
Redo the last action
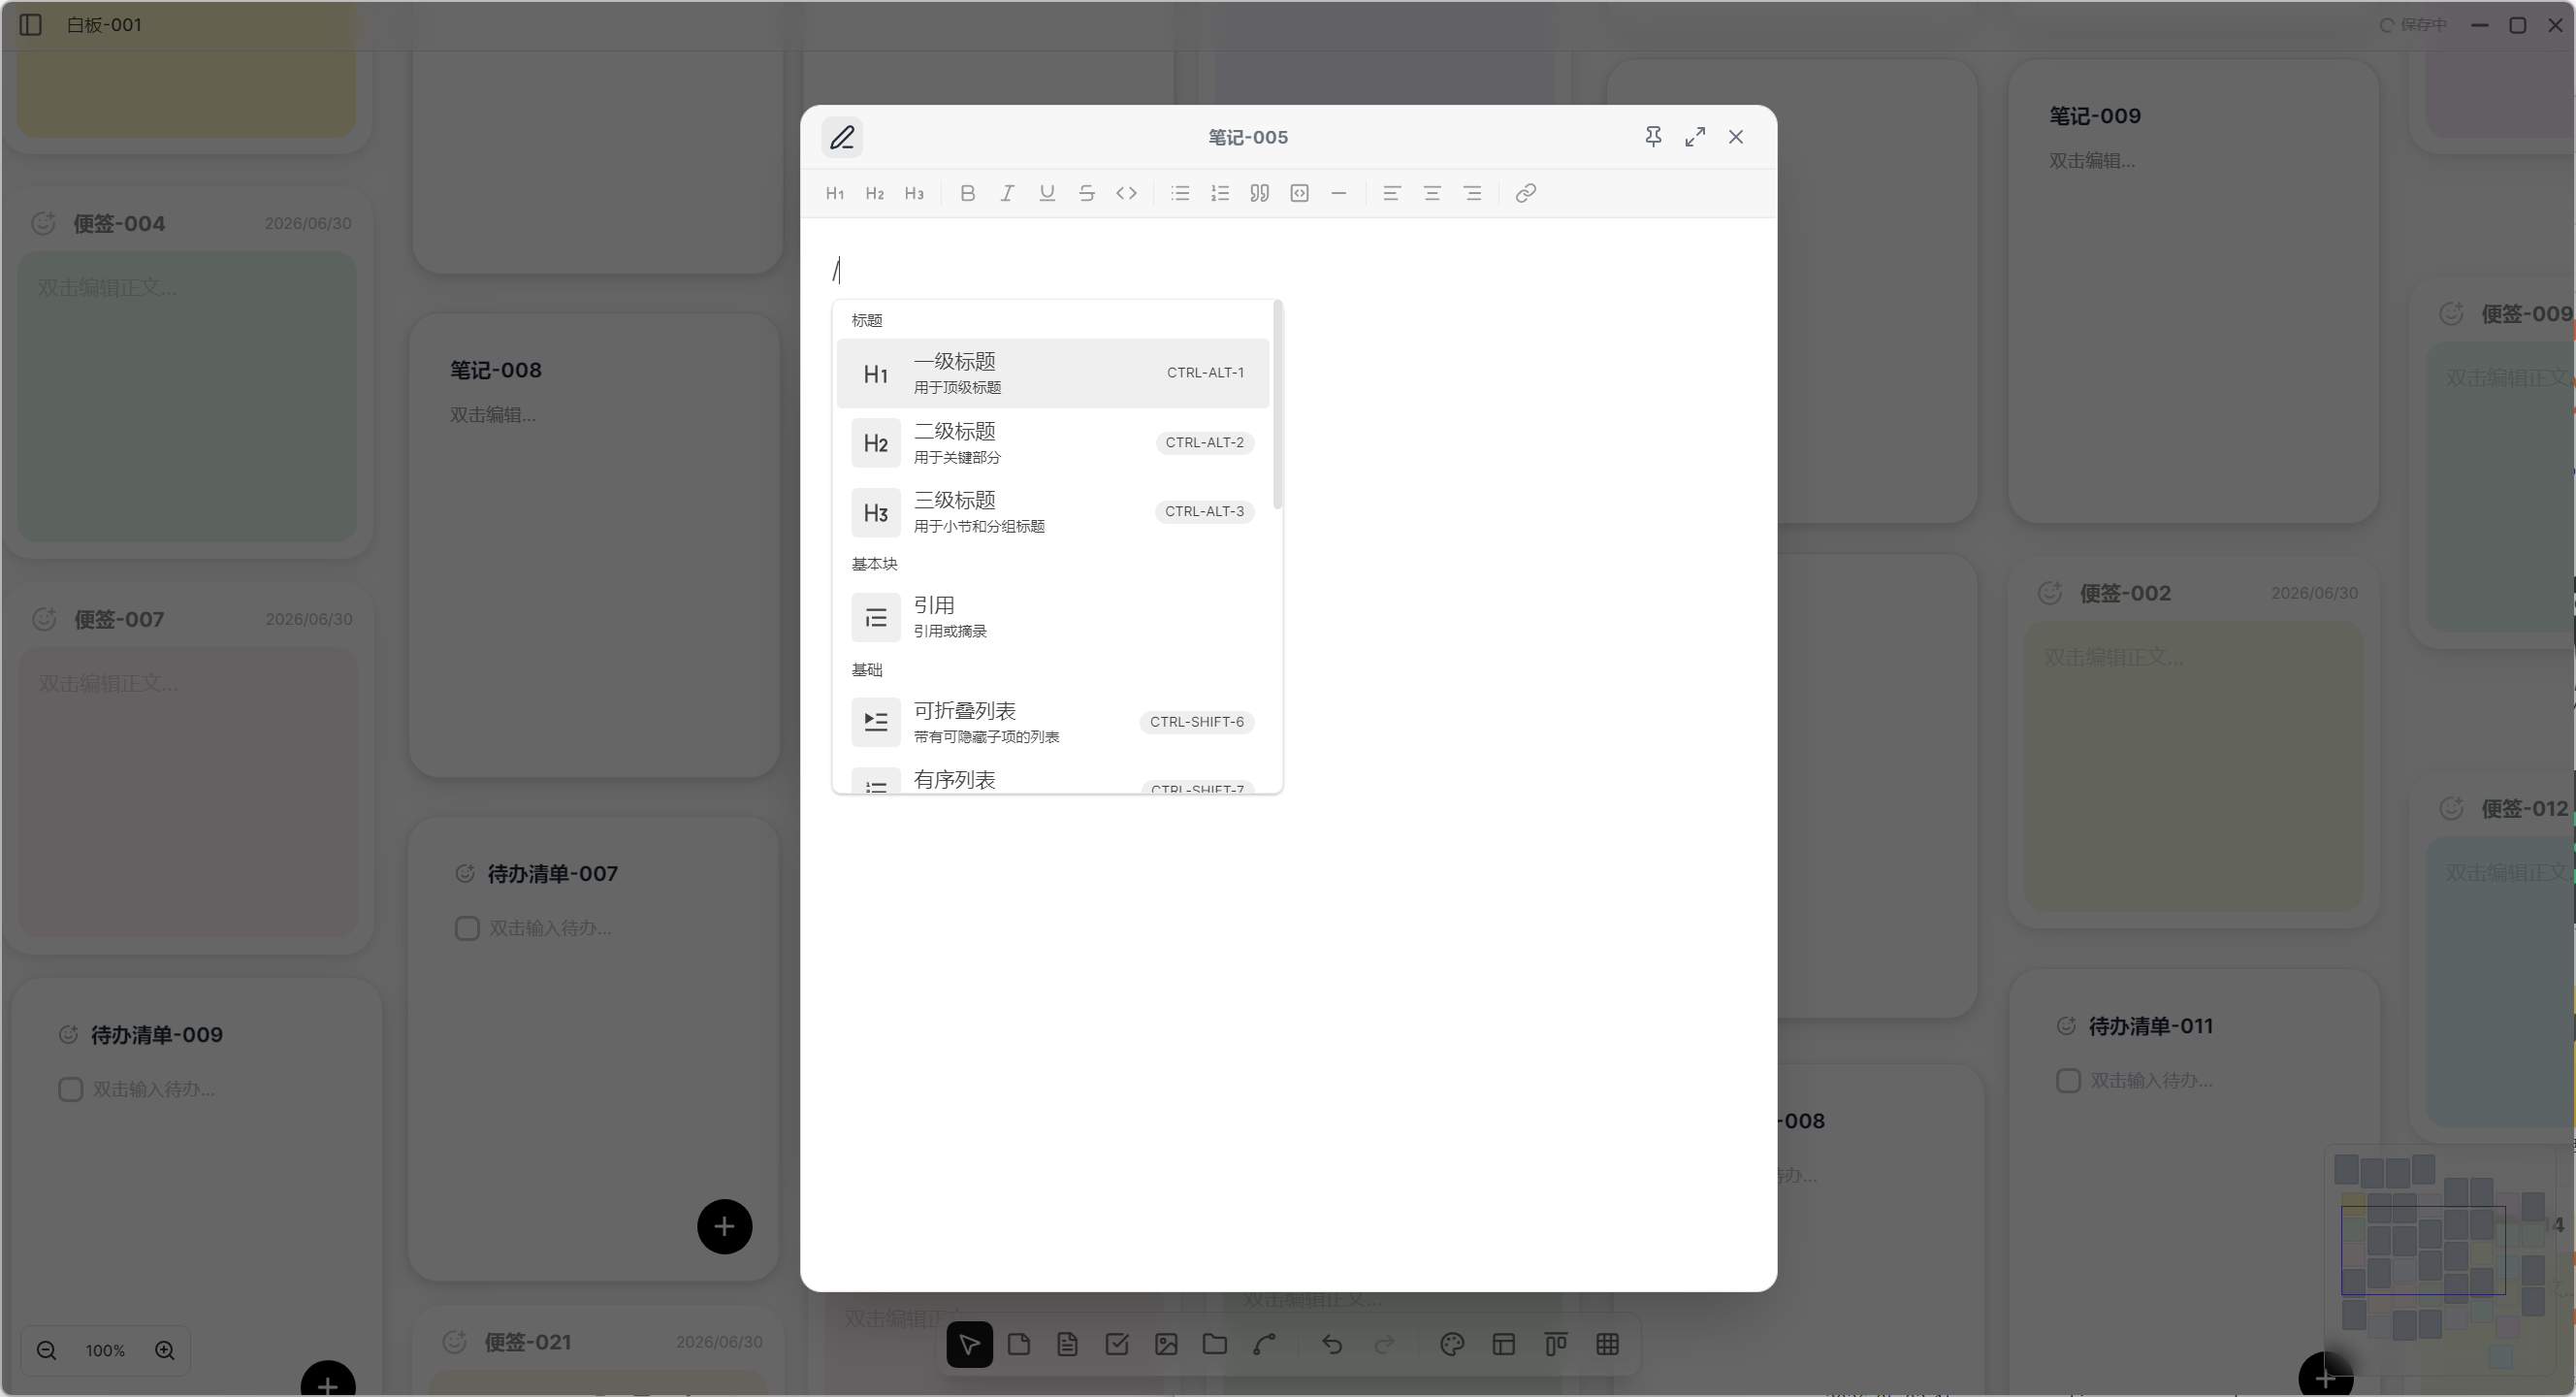coord(1384,1345)
